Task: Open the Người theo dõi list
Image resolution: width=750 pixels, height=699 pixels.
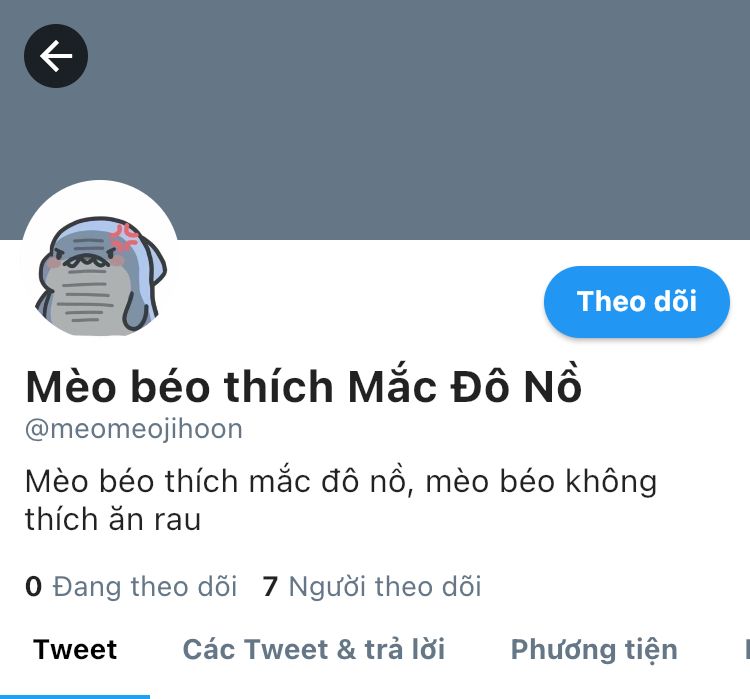Action: 372,587
